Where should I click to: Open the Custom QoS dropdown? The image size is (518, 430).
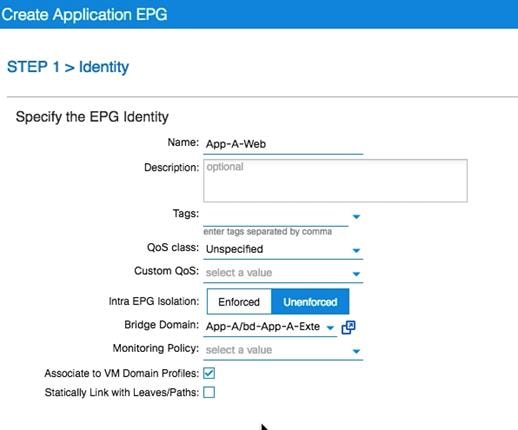(x=356, y=274)
